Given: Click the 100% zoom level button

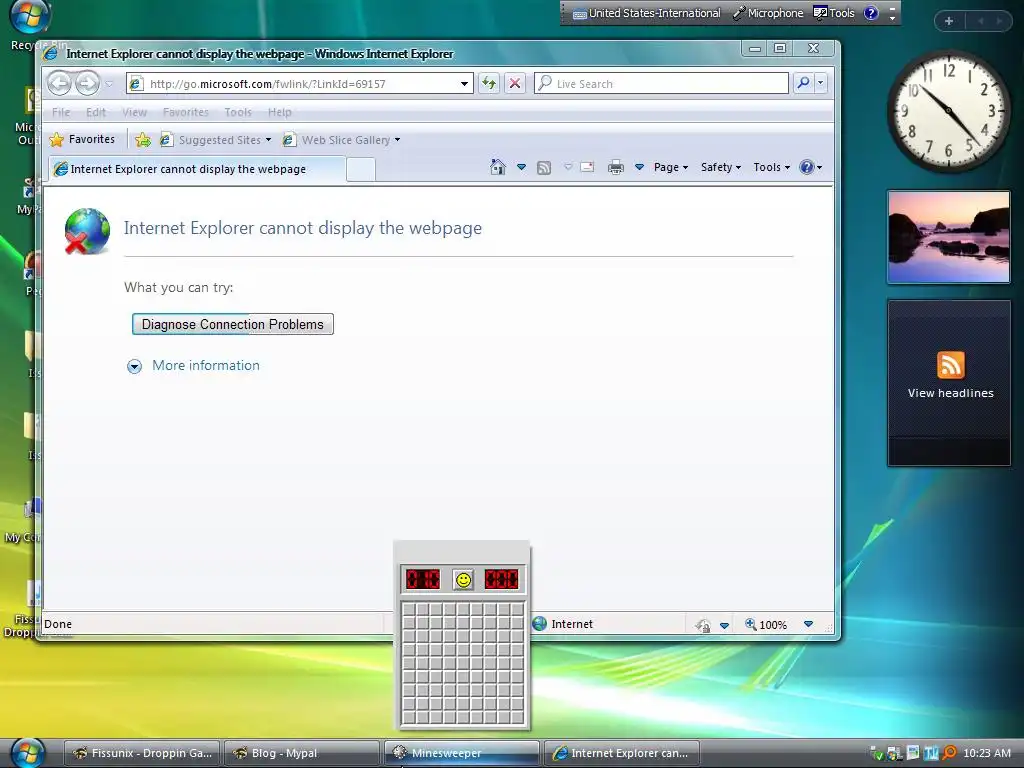Looking at the screenshot, I should coord(766,624).
